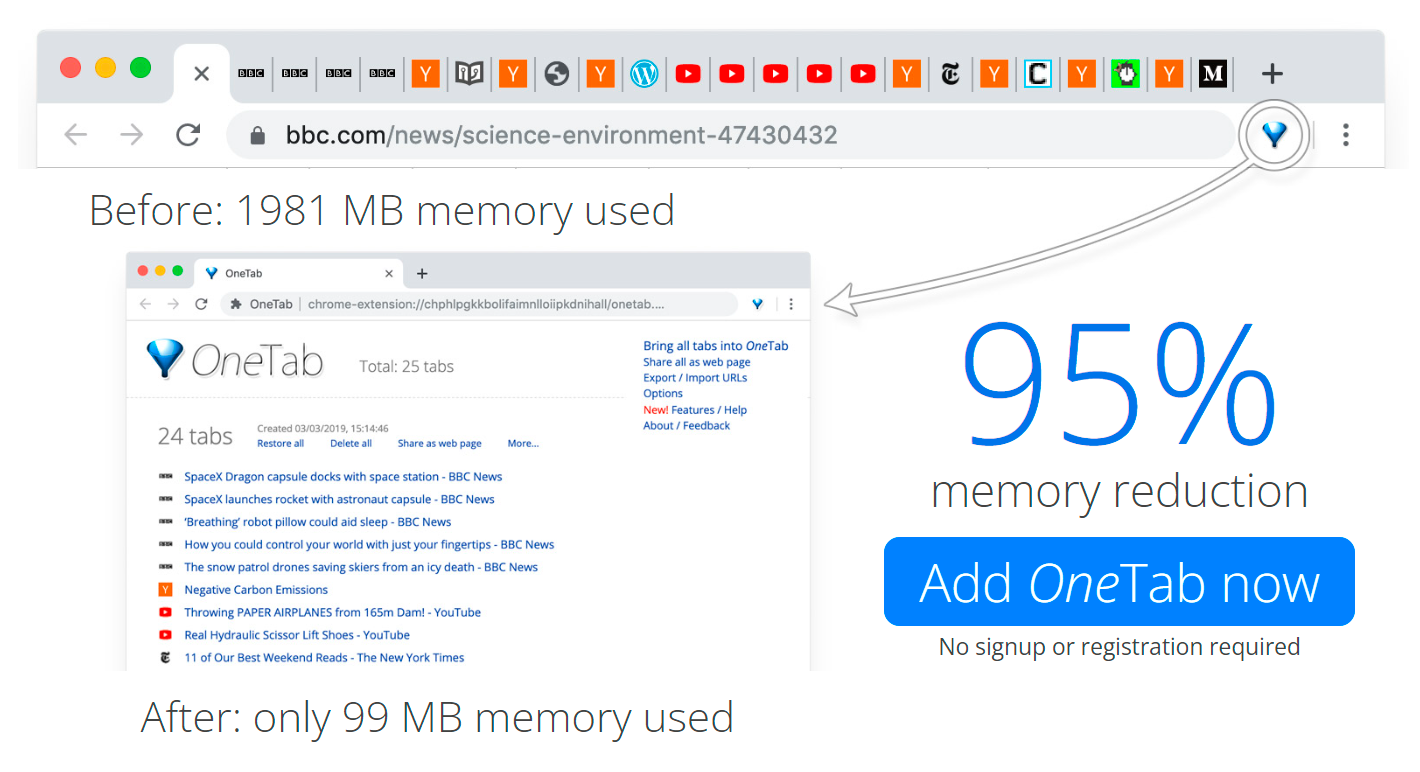Click Delete all link
Viewport: 1420px width, 772px height.
(x=351, y=443)
